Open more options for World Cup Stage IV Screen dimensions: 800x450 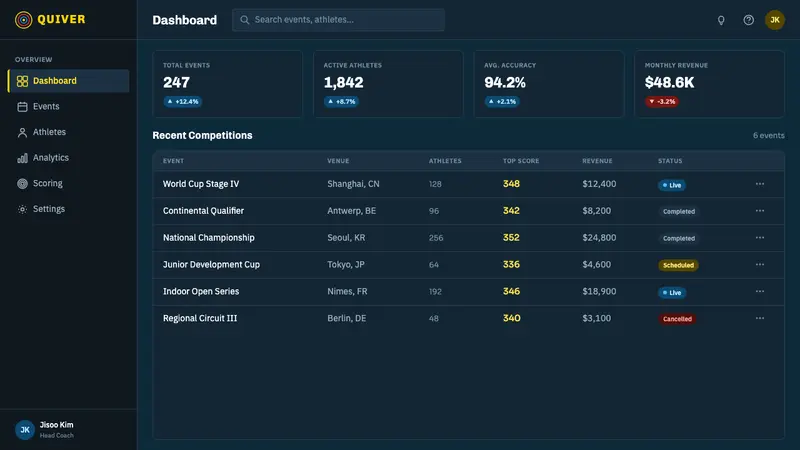pos(760,184)
